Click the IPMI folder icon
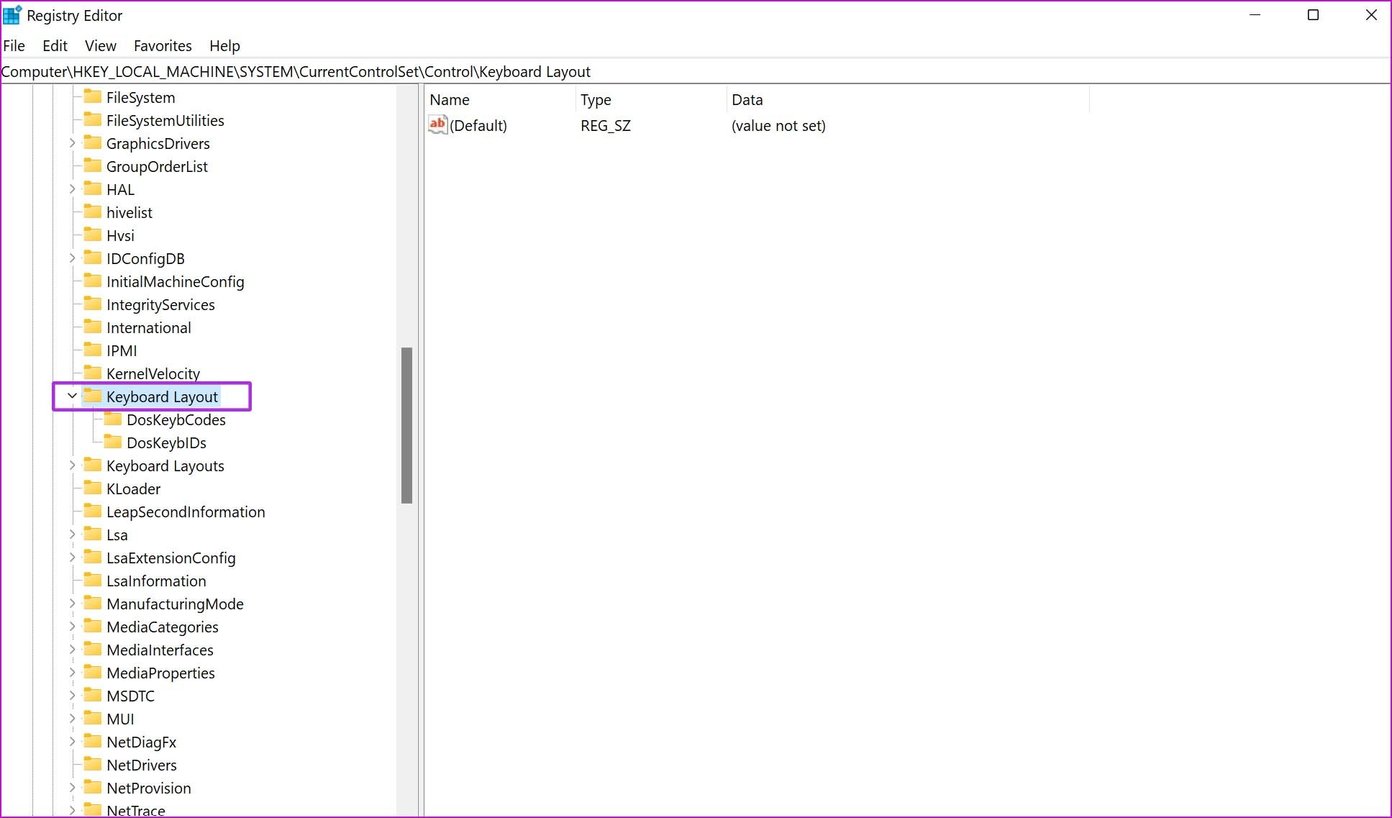This screenshot has height=818, width=1392. [x=92, y=350]
